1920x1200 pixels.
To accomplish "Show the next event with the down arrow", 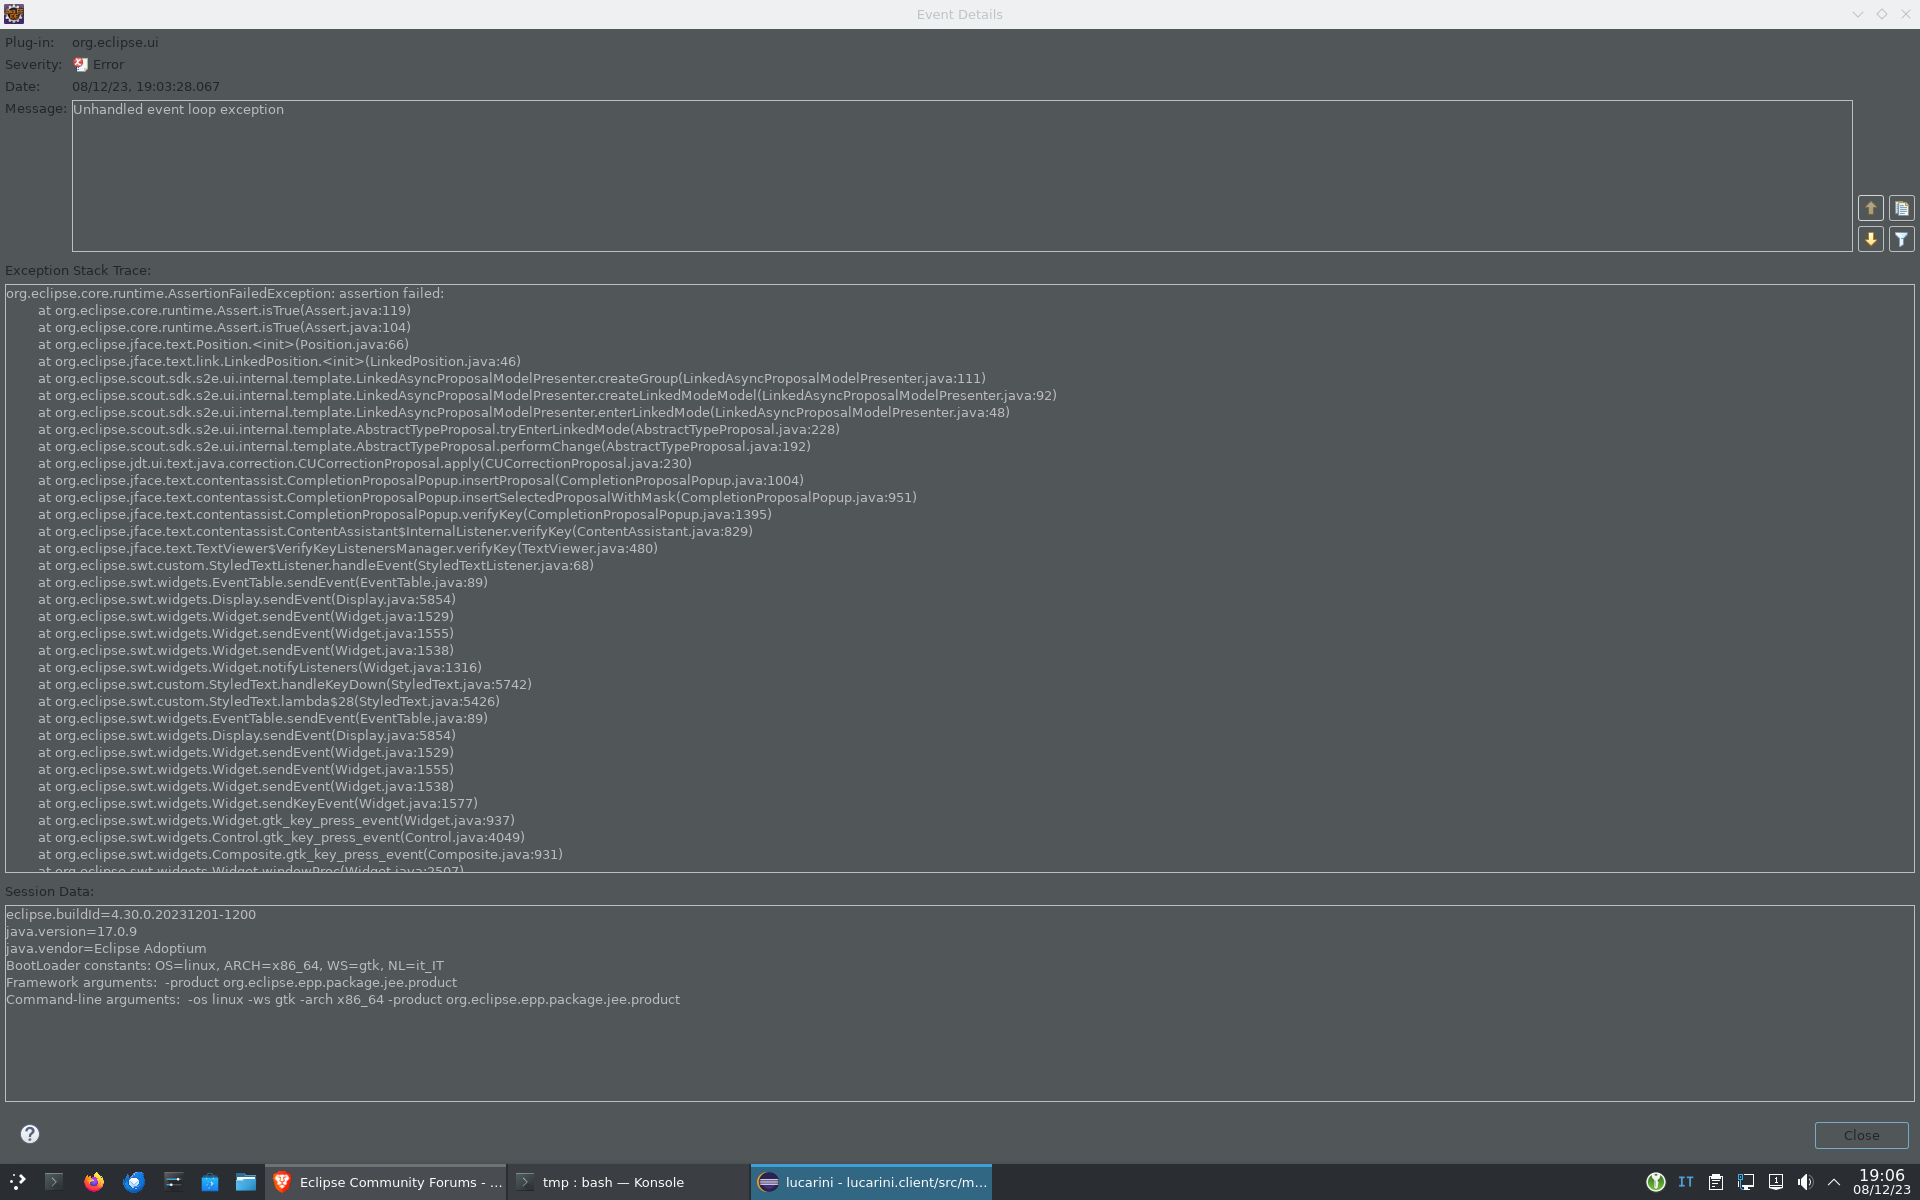I will [x=1870, y=239].
